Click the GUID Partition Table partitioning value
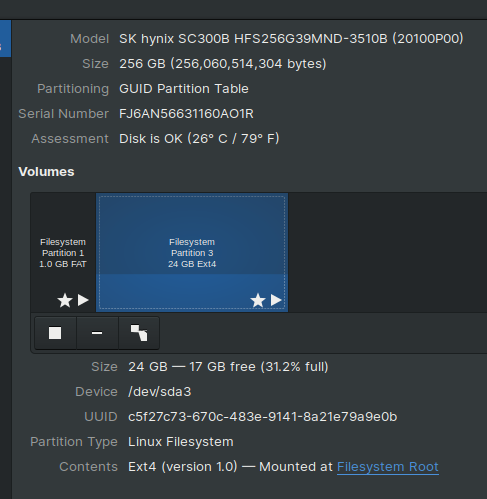 coord(184,89)
